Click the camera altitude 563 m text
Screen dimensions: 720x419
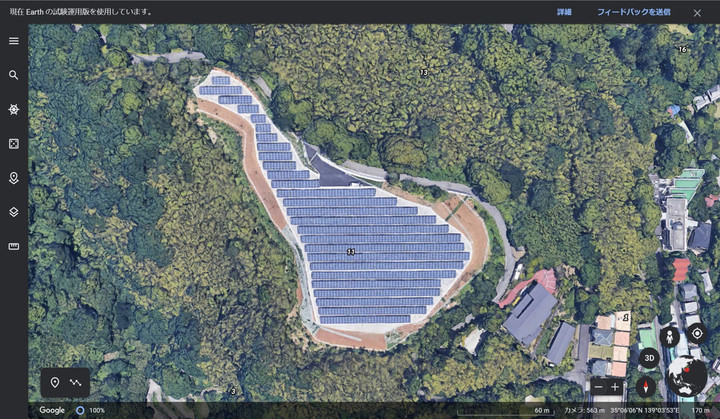click(x=585, y=410)
